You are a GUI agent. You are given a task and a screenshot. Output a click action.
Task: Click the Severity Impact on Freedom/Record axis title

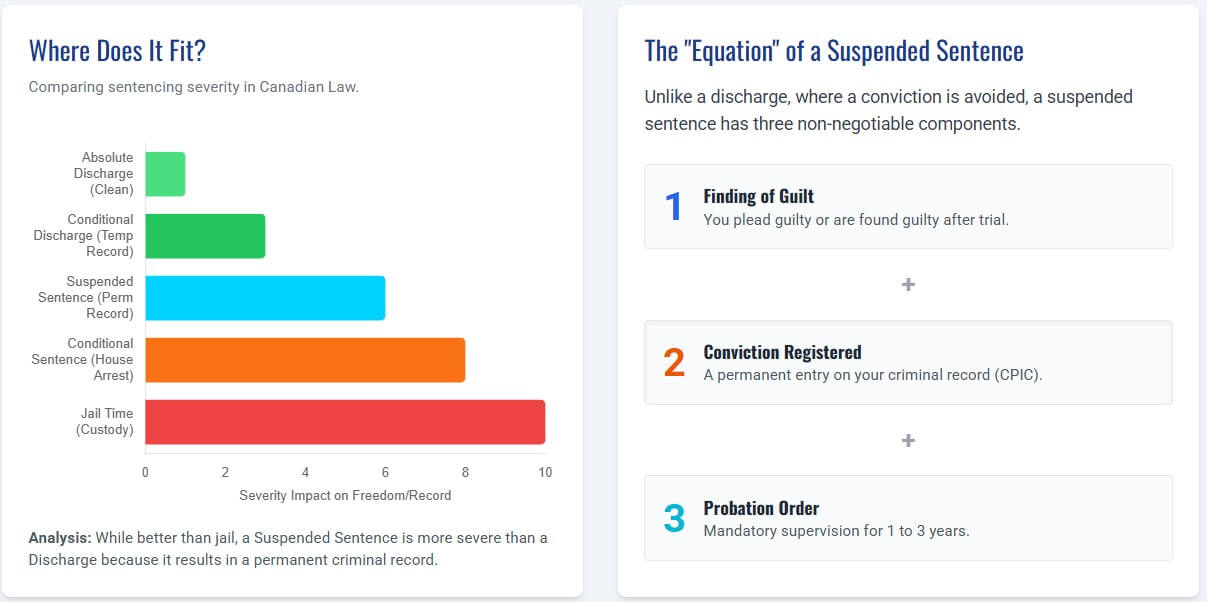click(345, 495)
